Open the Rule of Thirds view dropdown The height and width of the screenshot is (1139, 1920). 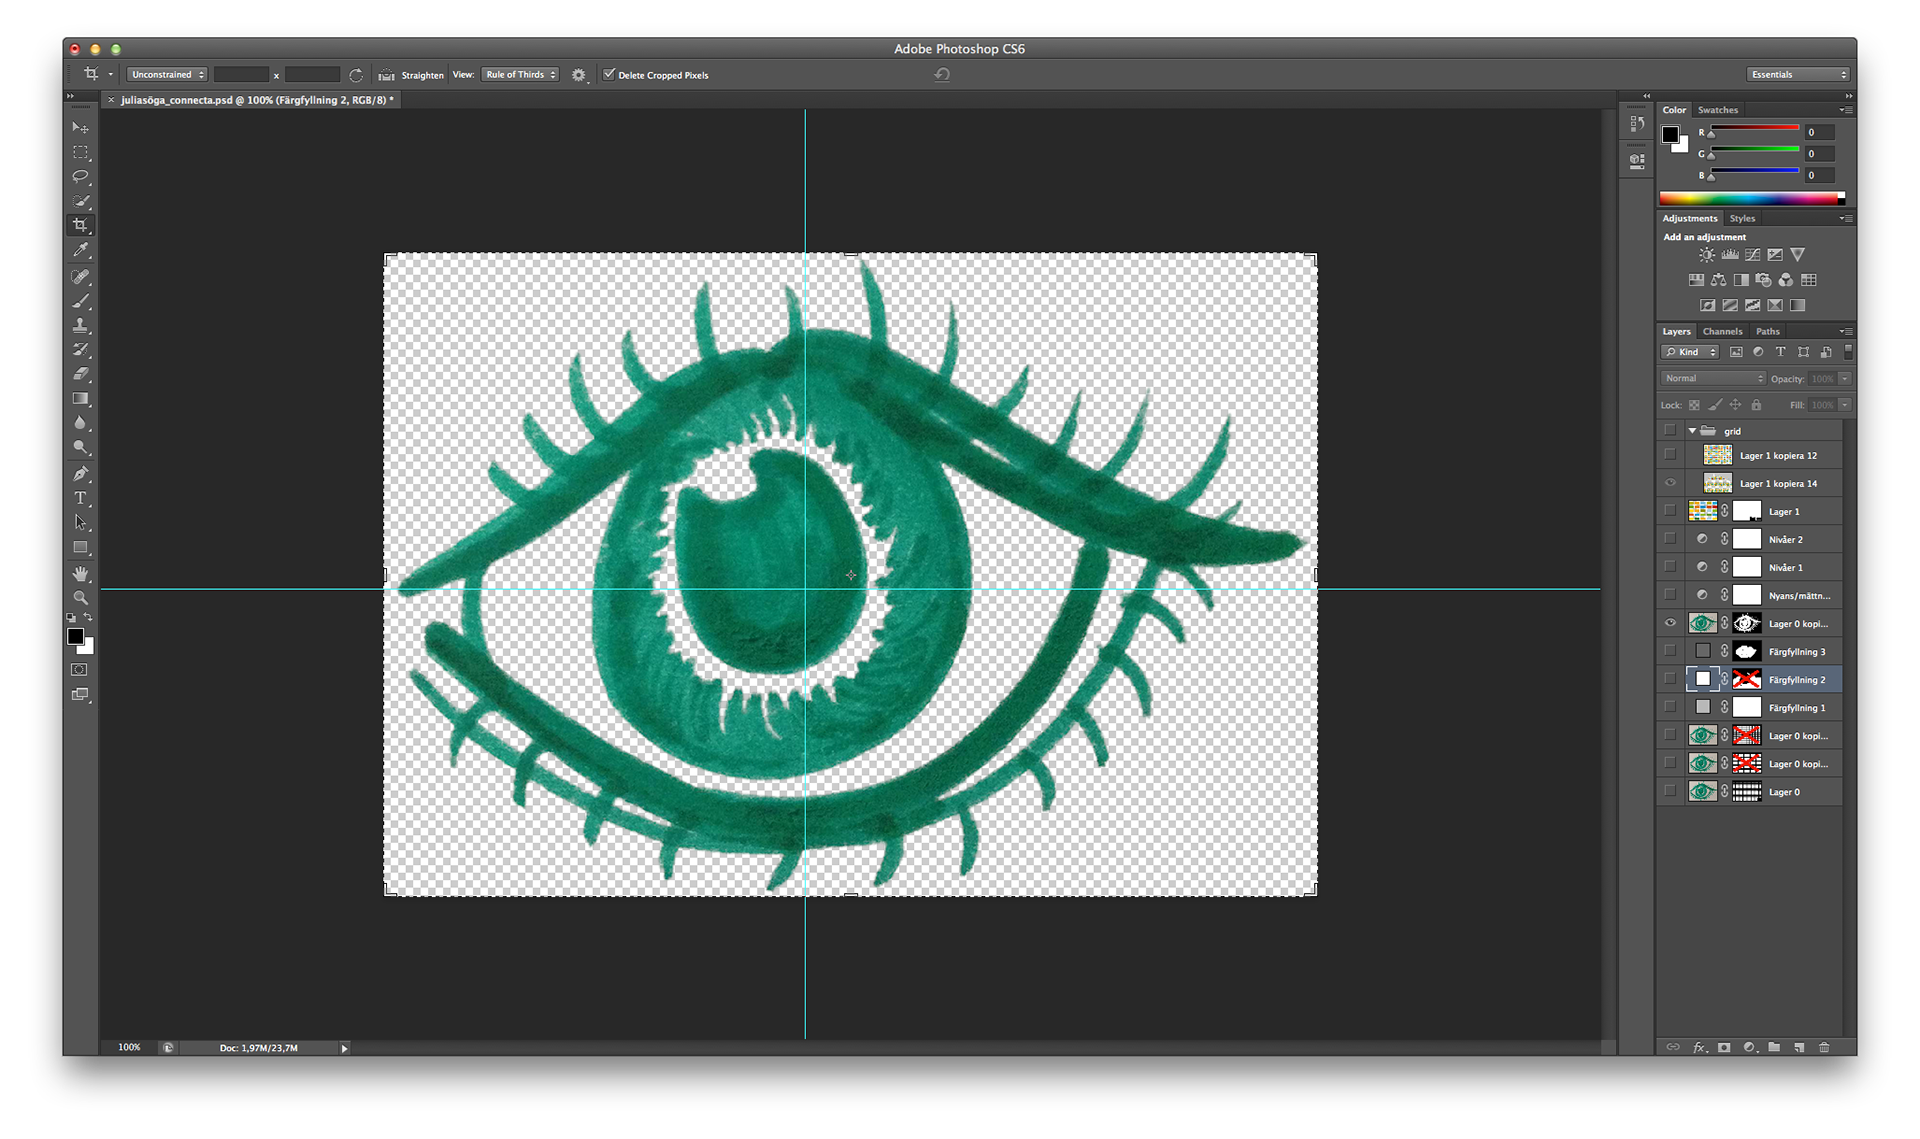(520, 75)
